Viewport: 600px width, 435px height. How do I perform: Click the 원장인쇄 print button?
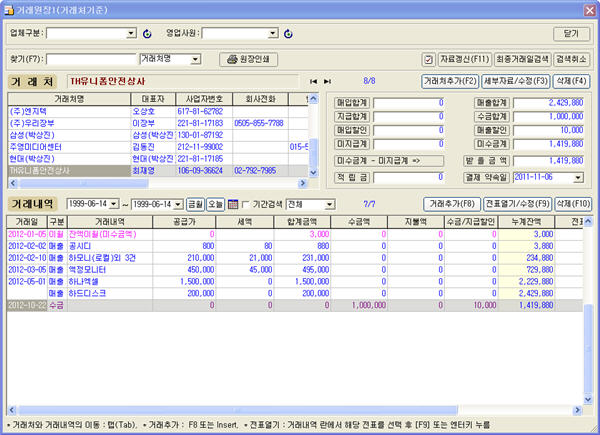point(248,59)
